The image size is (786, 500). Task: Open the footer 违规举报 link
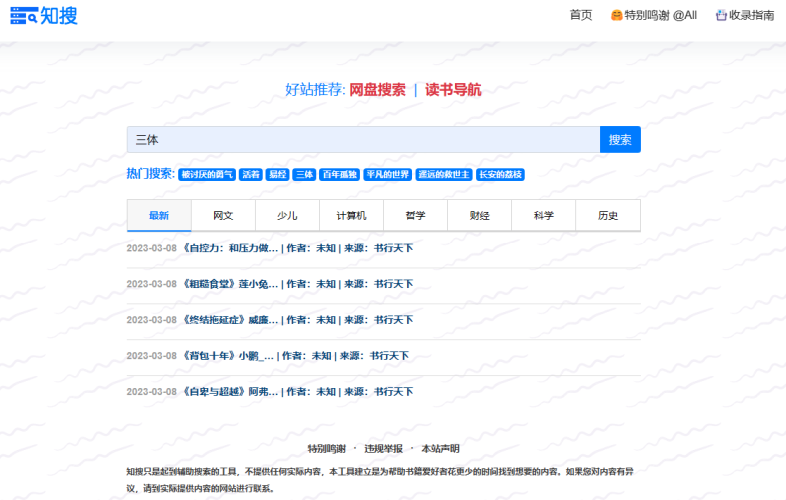coord(383,449)
